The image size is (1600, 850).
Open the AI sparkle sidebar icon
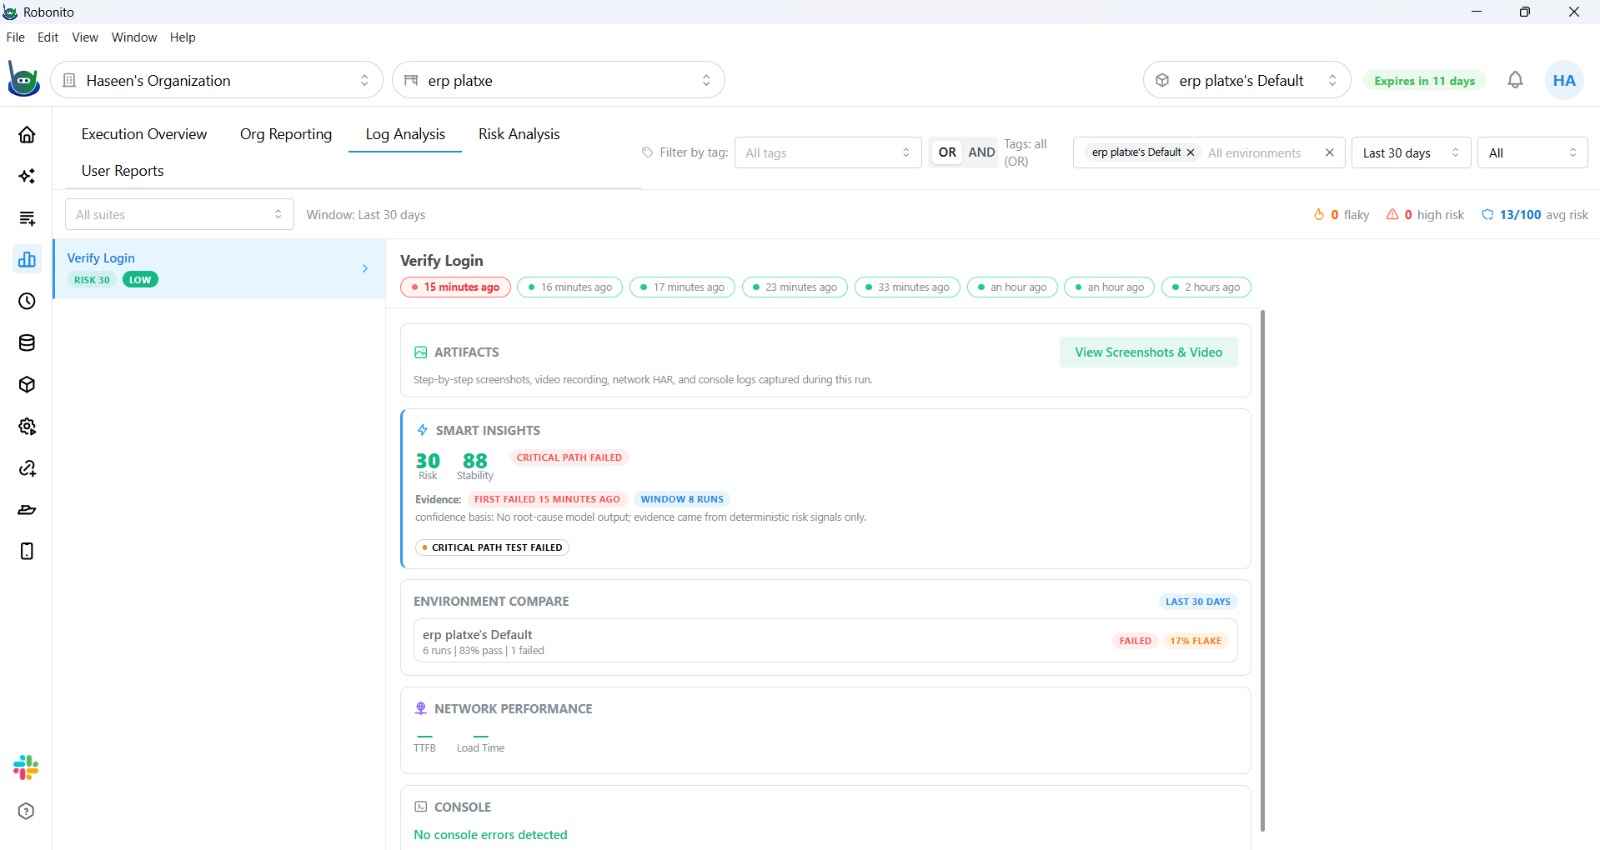tap(27, 176)
